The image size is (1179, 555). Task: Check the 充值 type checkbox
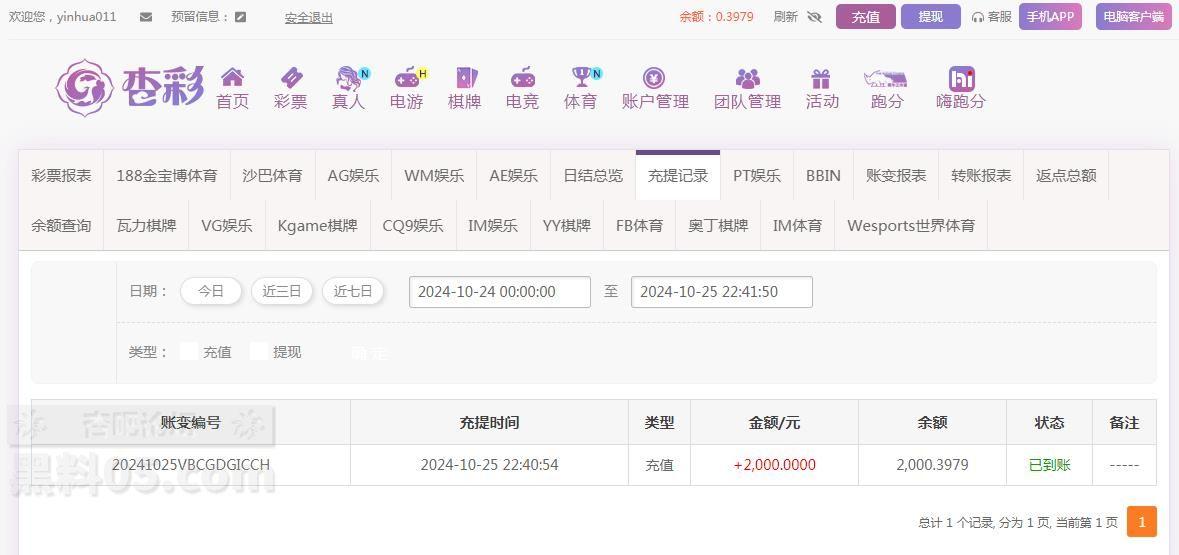pos(189,351)
